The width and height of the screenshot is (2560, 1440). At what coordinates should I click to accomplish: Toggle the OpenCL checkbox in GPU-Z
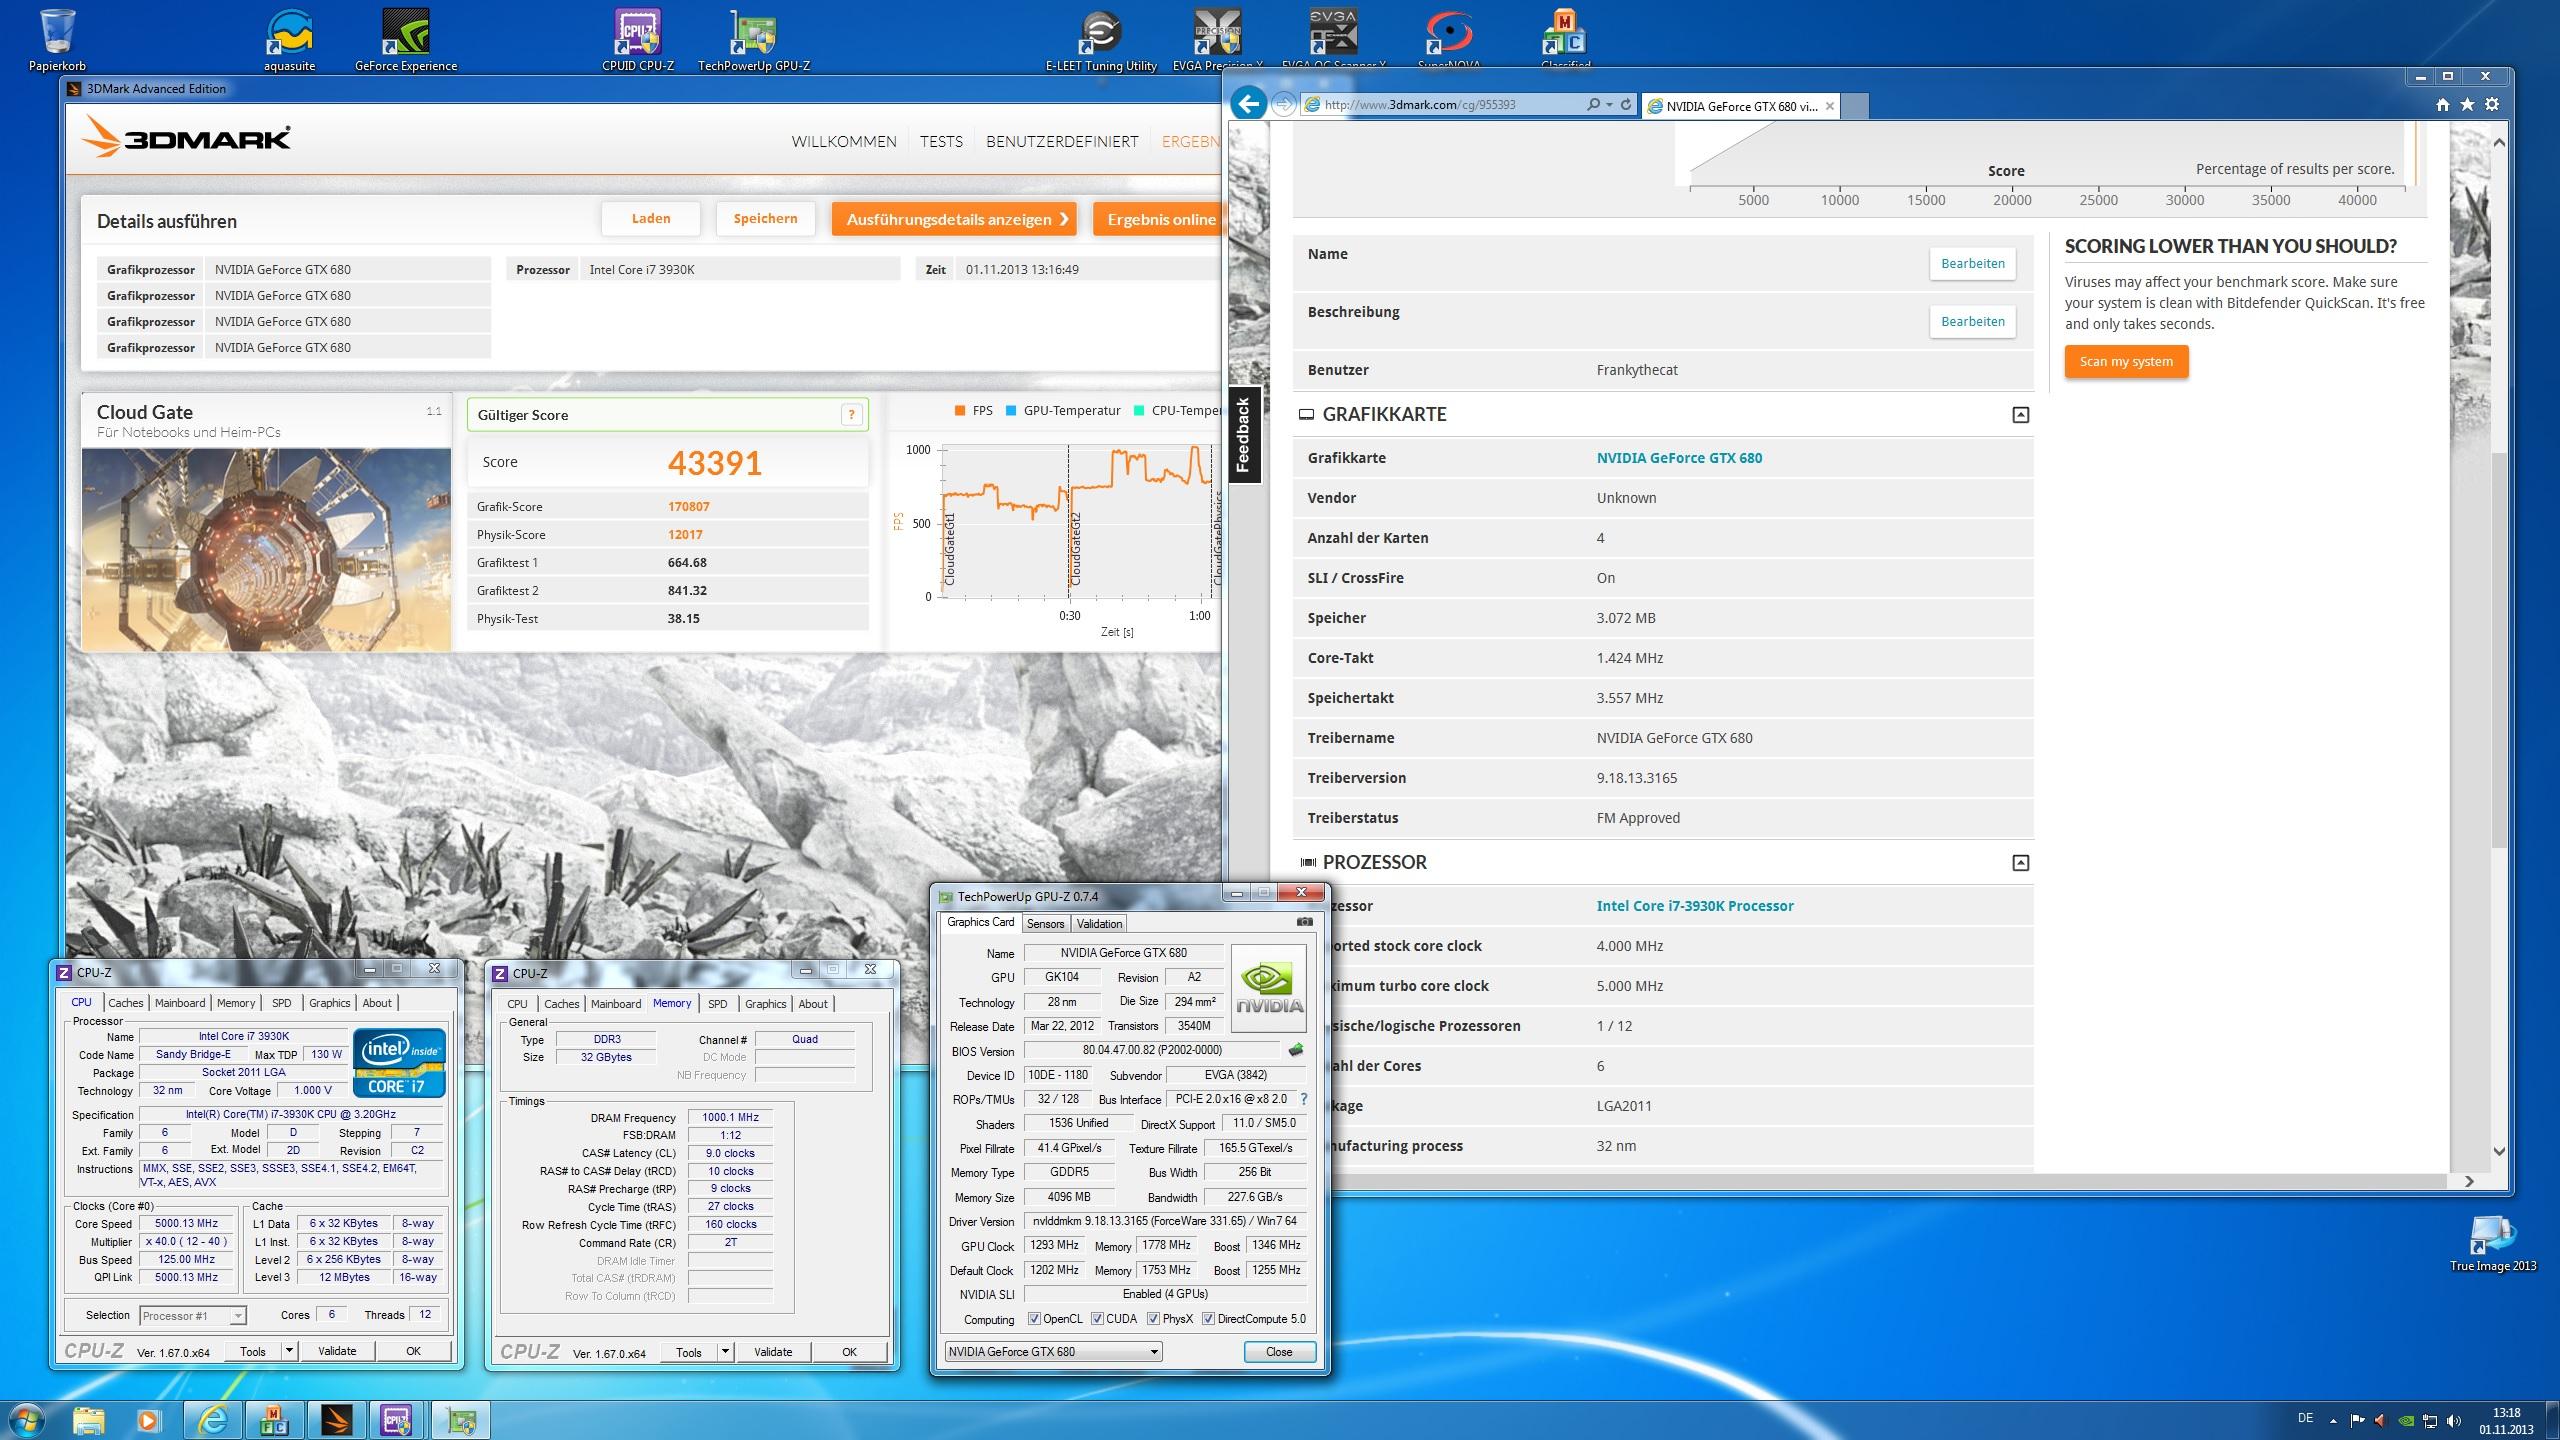click(1034, 1319)
